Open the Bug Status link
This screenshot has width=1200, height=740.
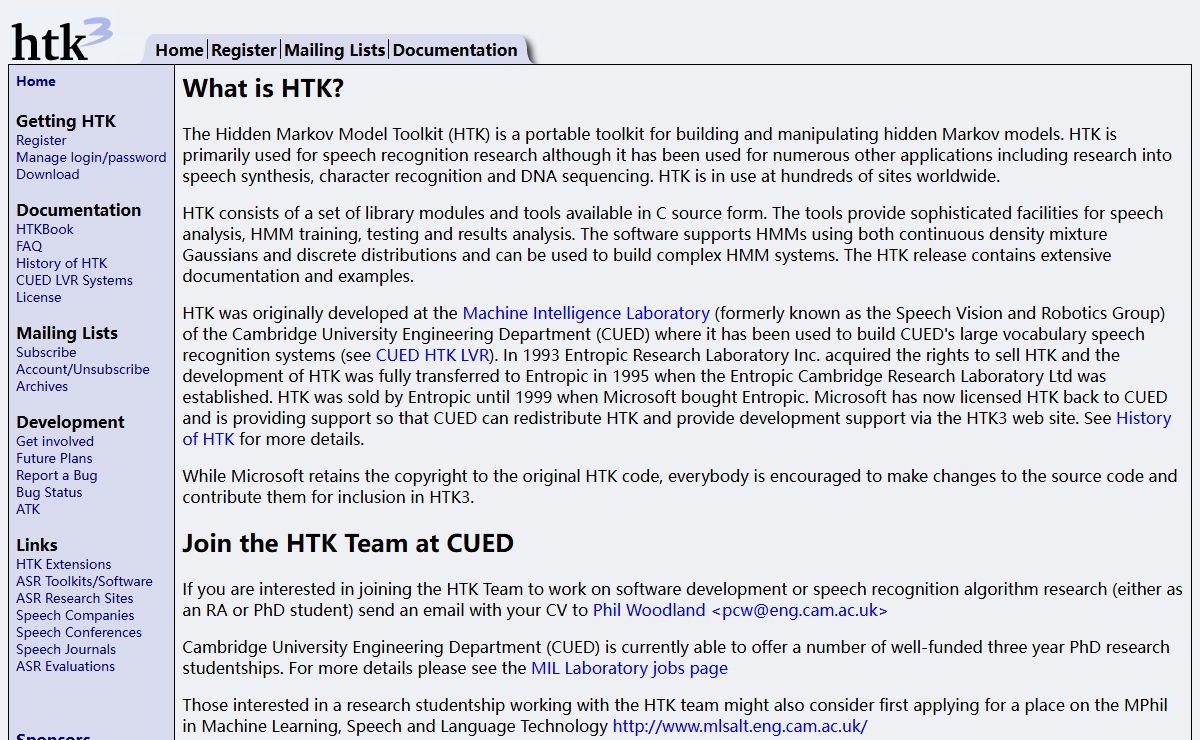point(49,492)
